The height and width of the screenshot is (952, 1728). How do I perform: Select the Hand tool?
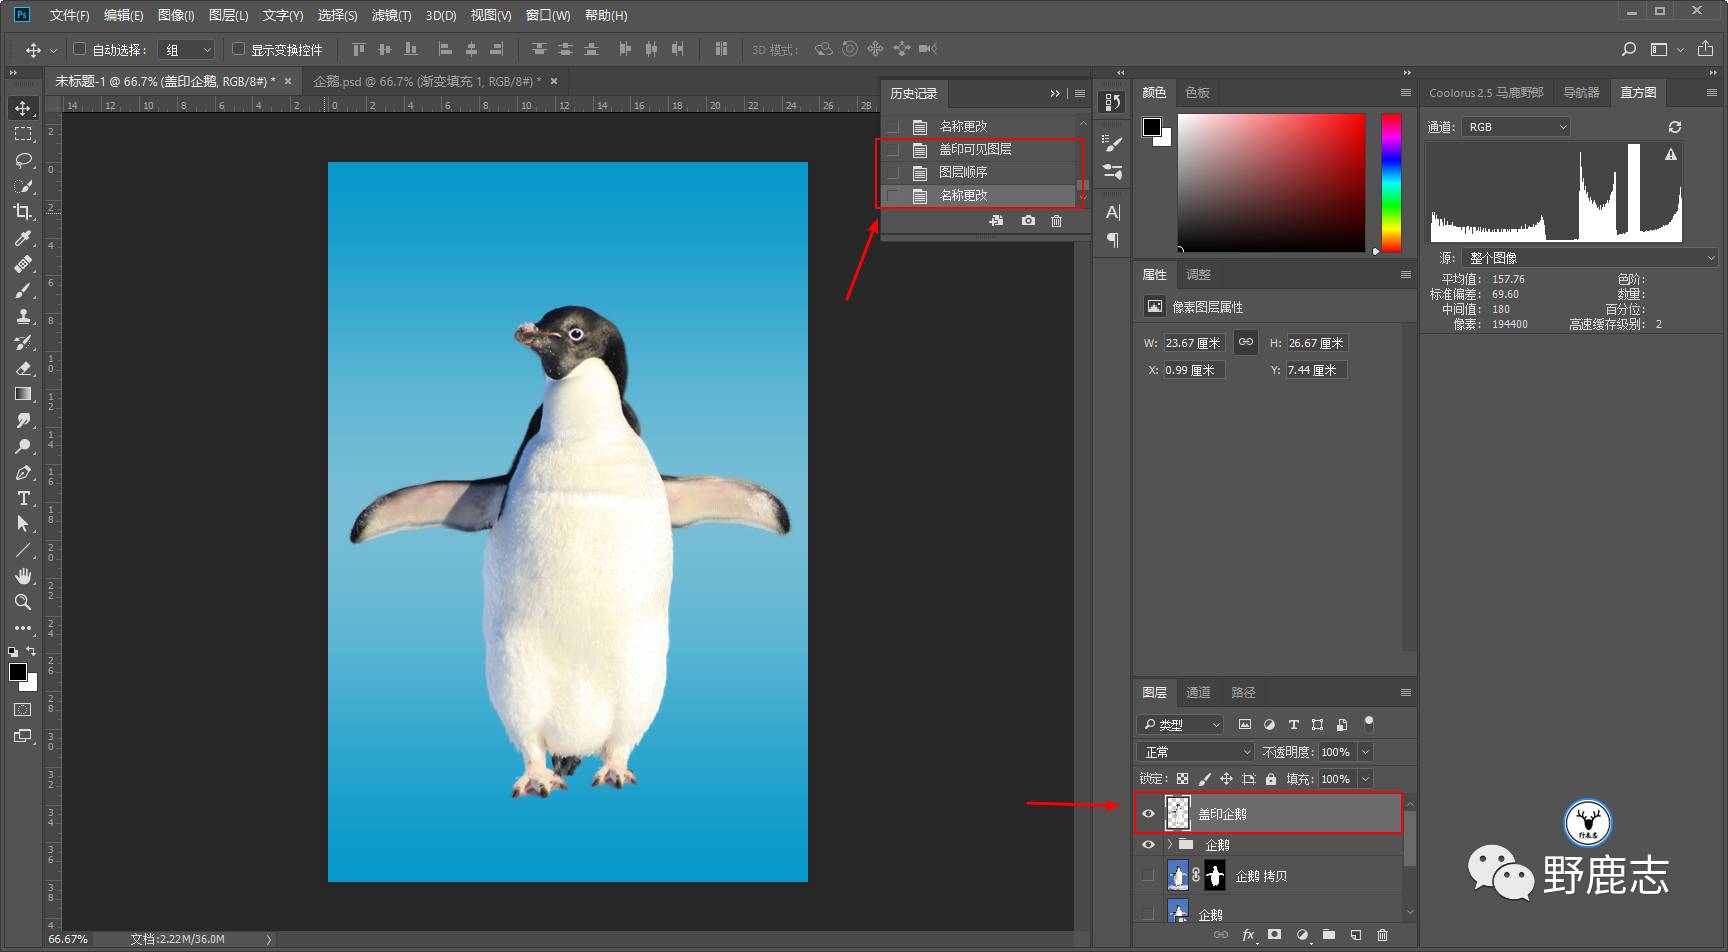pos(23,576)
